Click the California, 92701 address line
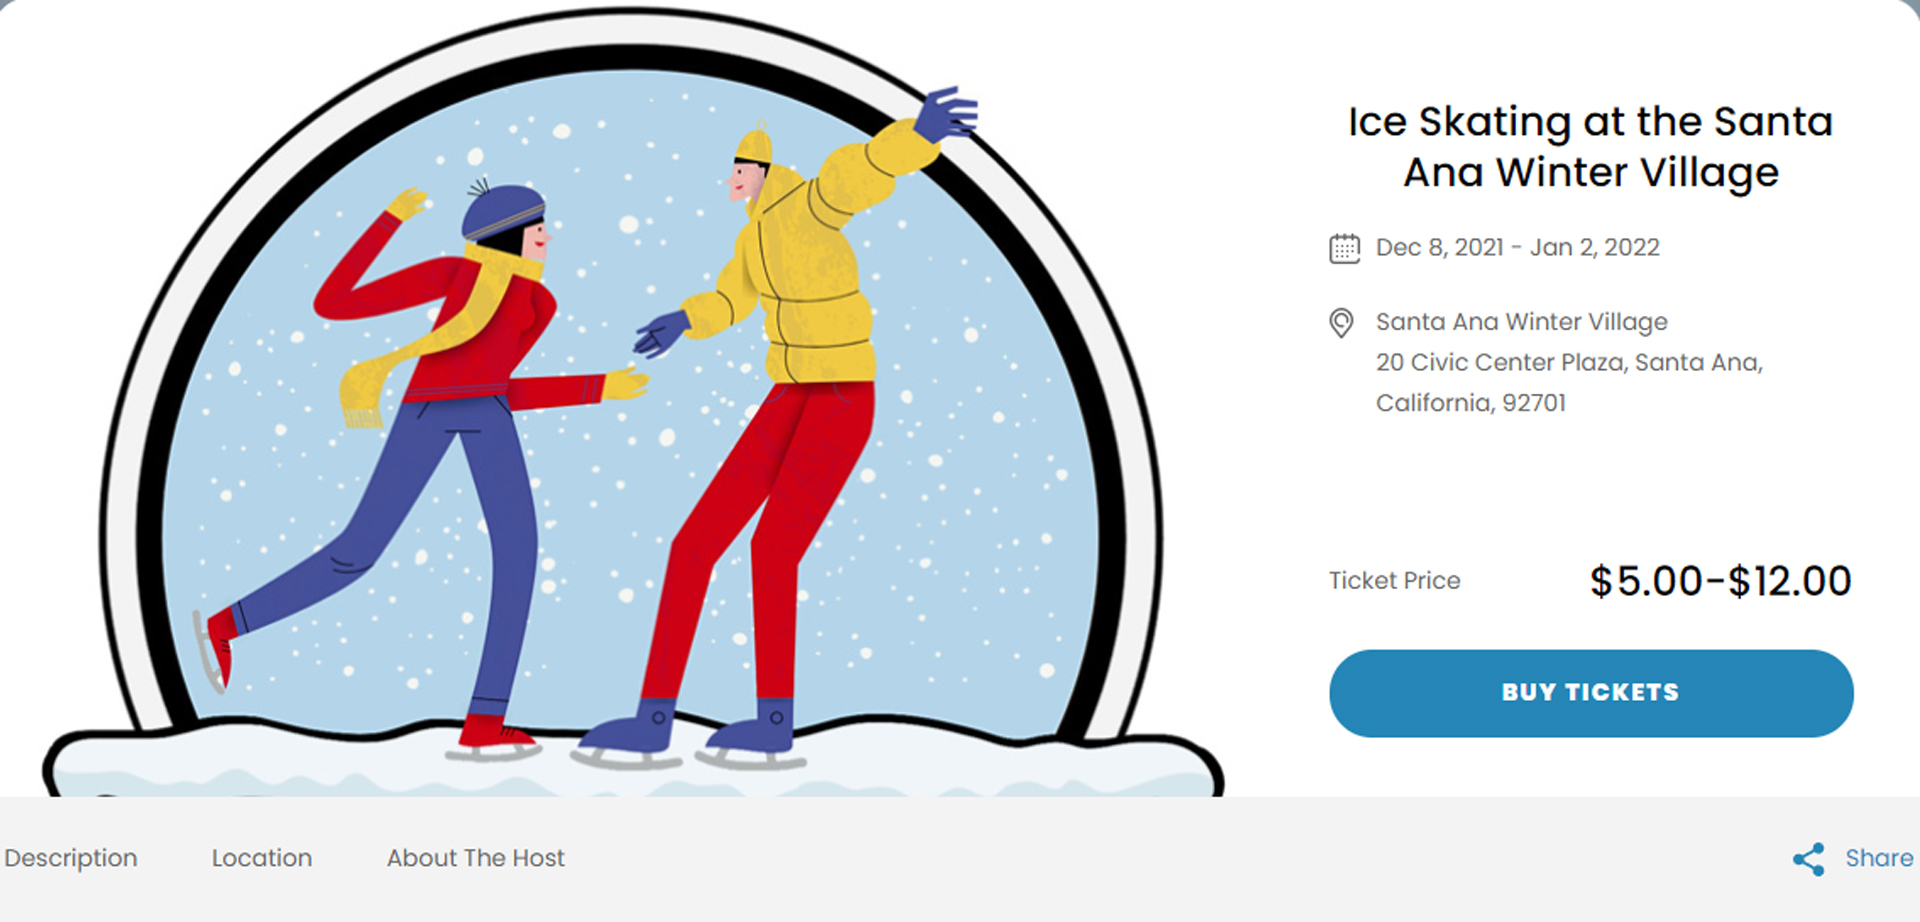Screen dimensions: 1920x922 [1470, 403]
